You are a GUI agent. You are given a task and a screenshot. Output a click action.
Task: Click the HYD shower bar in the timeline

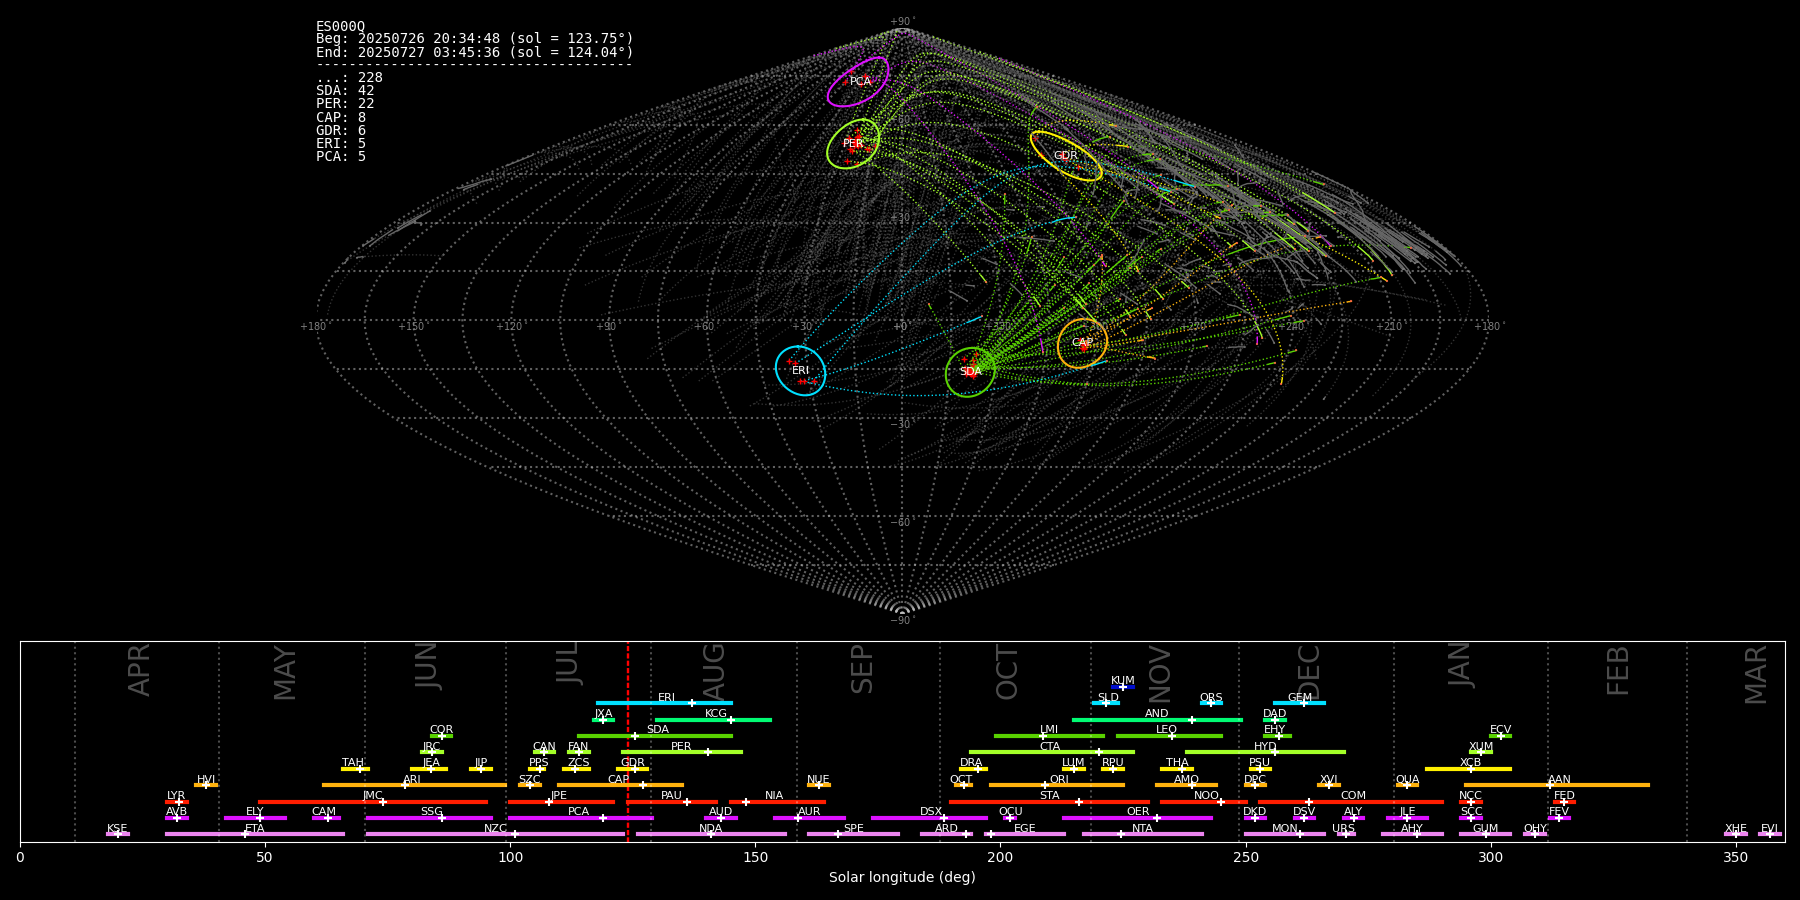point(1265,752)
